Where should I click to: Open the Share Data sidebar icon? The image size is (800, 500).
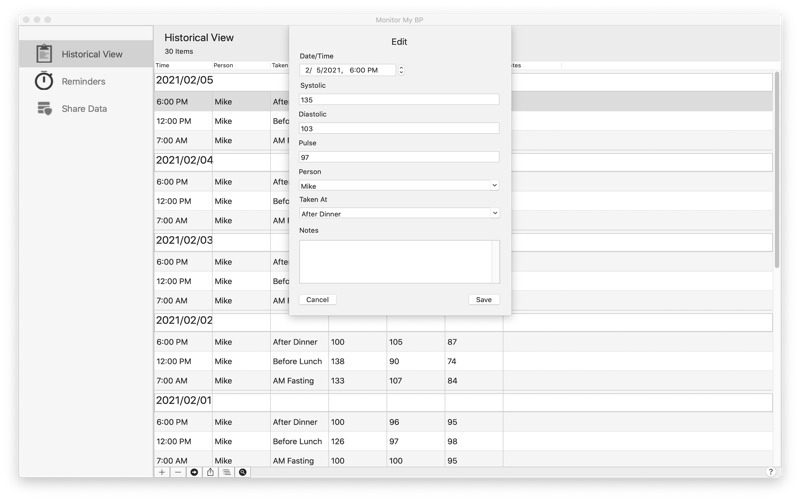[44, 109]
